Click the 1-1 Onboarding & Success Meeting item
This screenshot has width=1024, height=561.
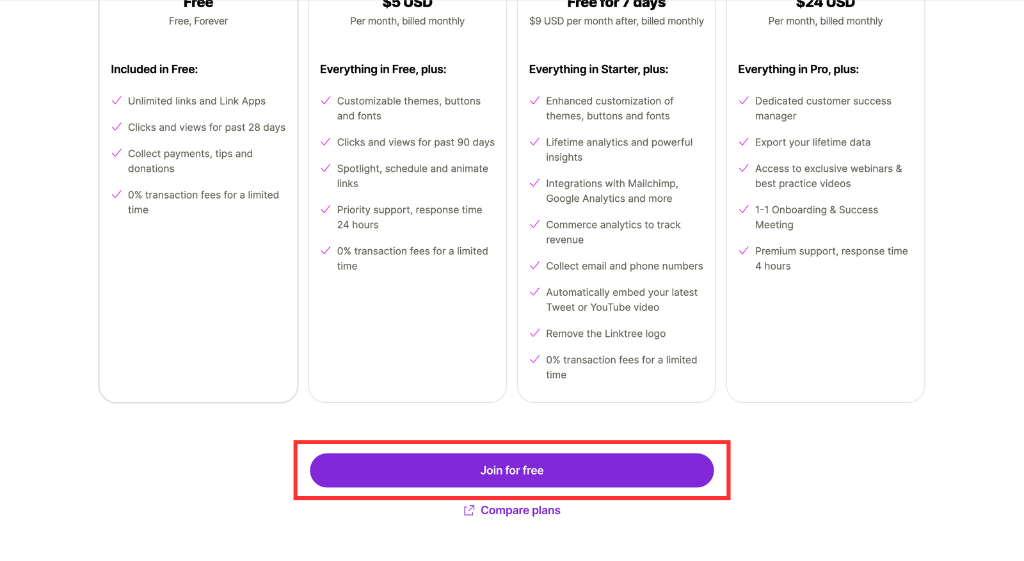[x=816, y=217]
